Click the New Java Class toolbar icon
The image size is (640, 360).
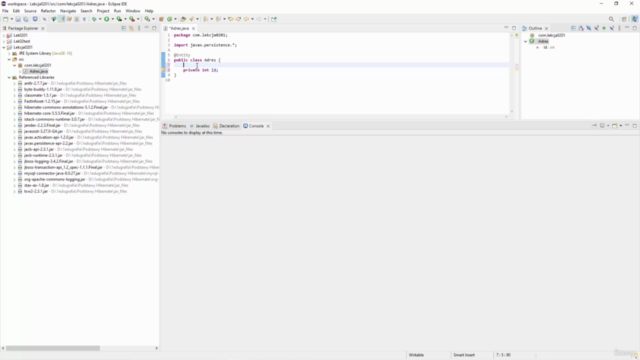[x=169, y=19]
